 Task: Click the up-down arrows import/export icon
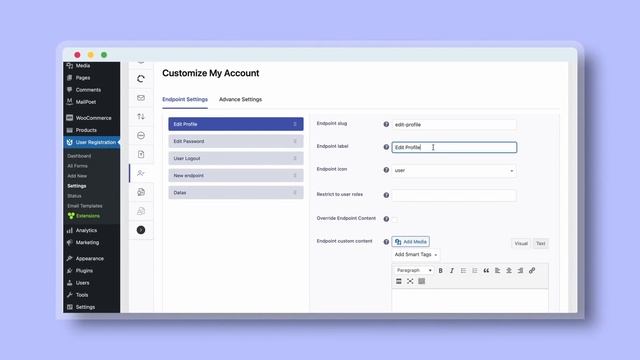pyautogui.click(x=141, y=117)
